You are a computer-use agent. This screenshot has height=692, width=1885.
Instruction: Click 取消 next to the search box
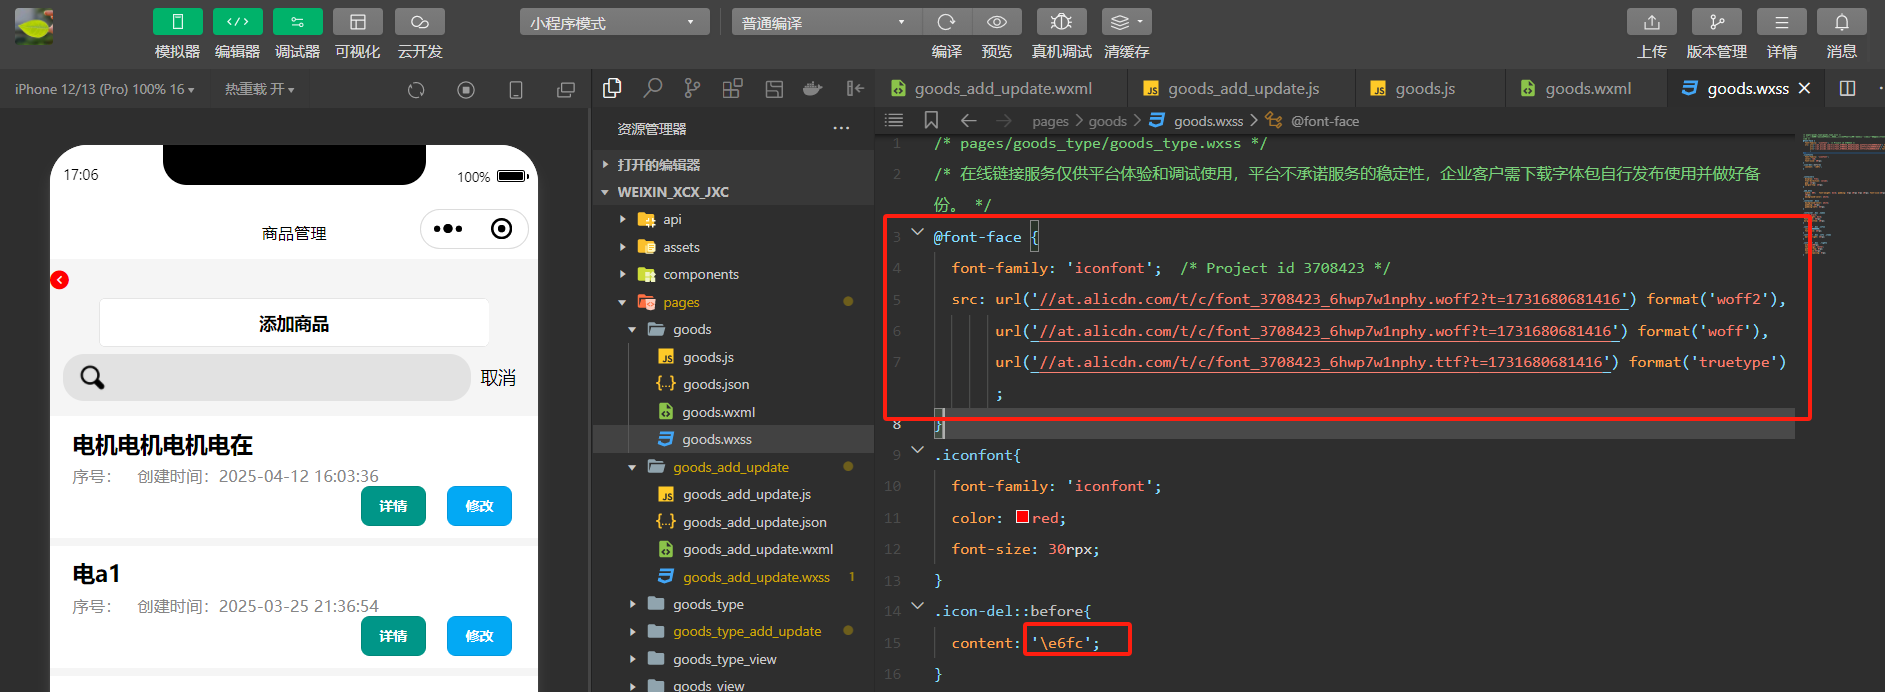498,378
